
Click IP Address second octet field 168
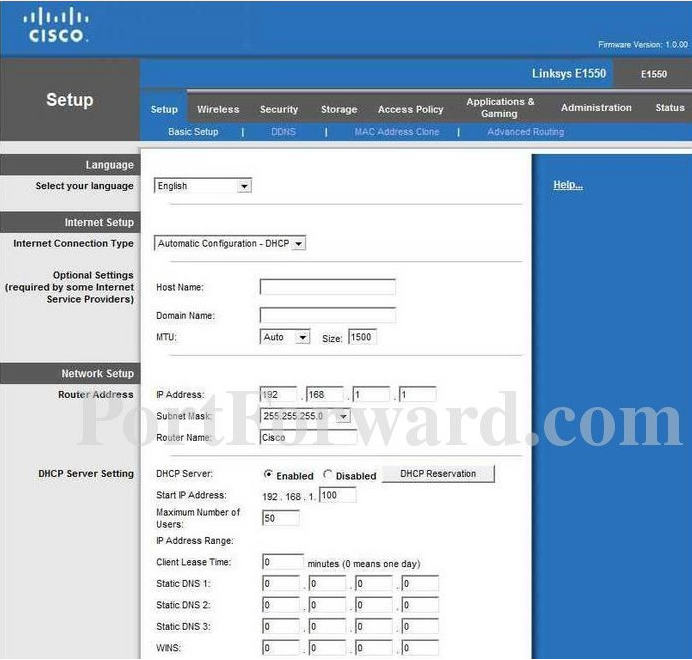click(325, 394)
